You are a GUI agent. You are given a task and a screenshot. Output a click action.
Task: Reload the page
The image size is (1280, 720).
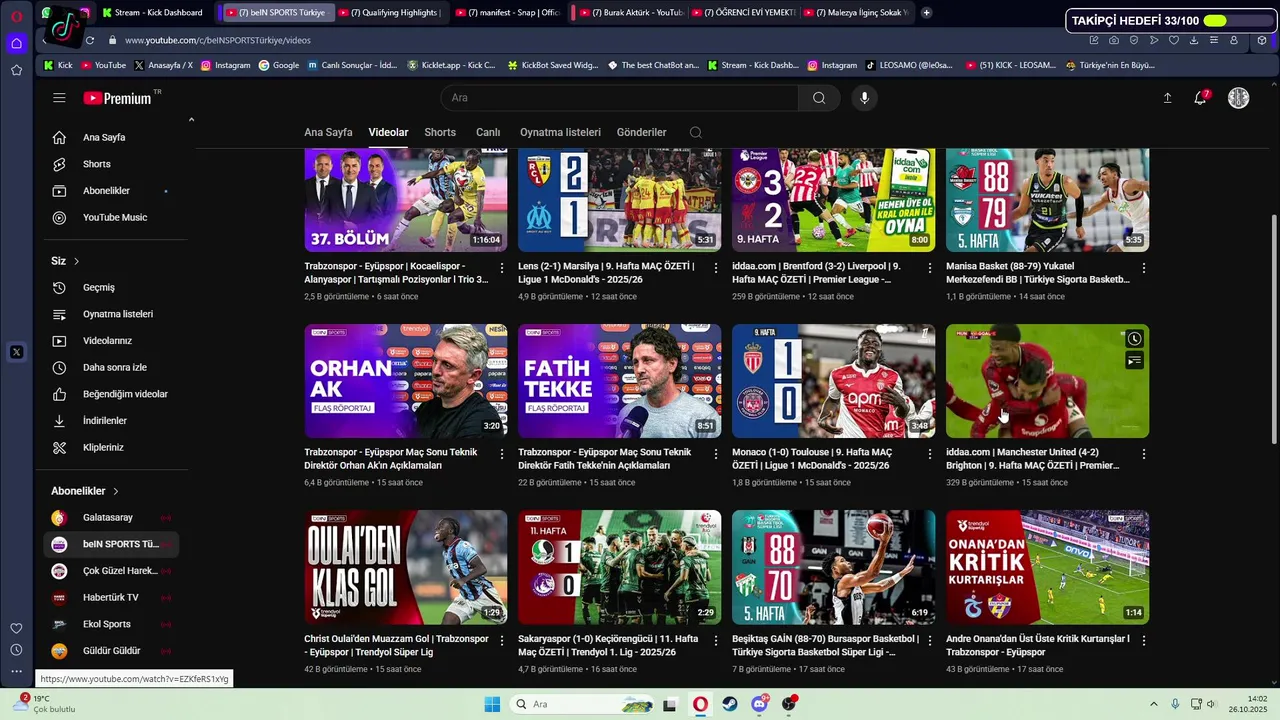[89, 40]
